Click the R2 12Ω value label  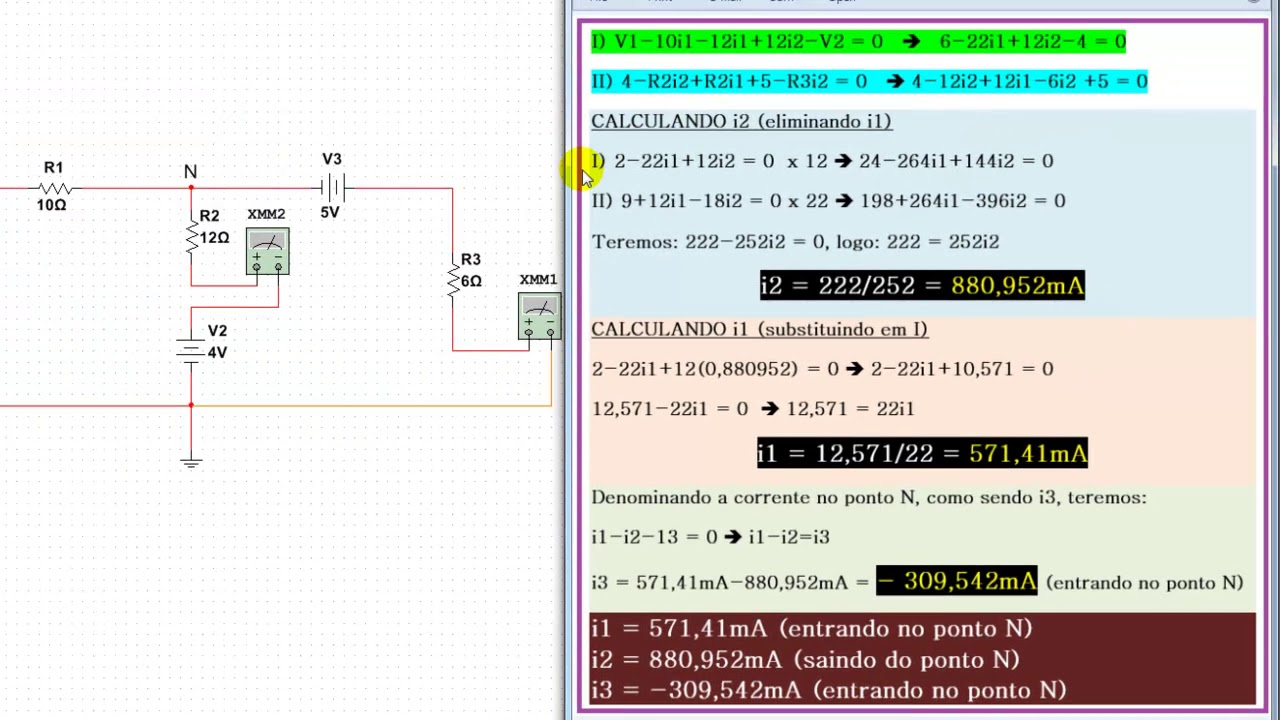pos(214,238)
